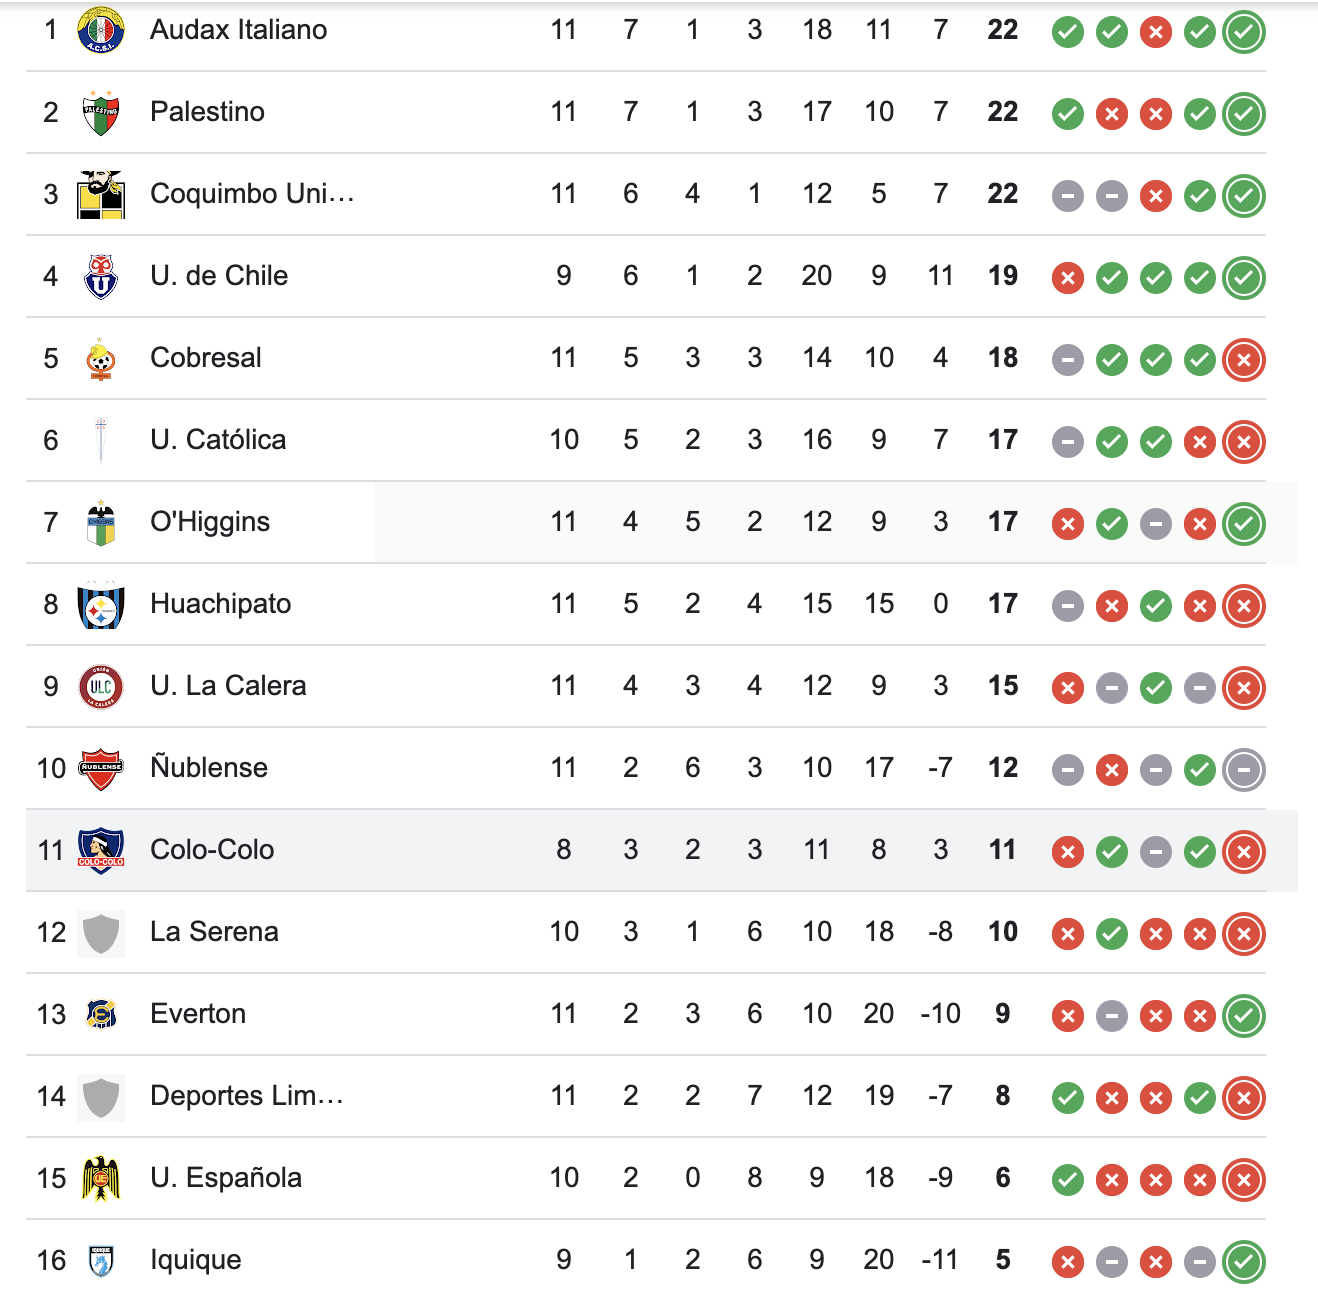Click the gray draw marker in Ñublense's last result
1318x1298 pixels.
[x=1243, y=770]
